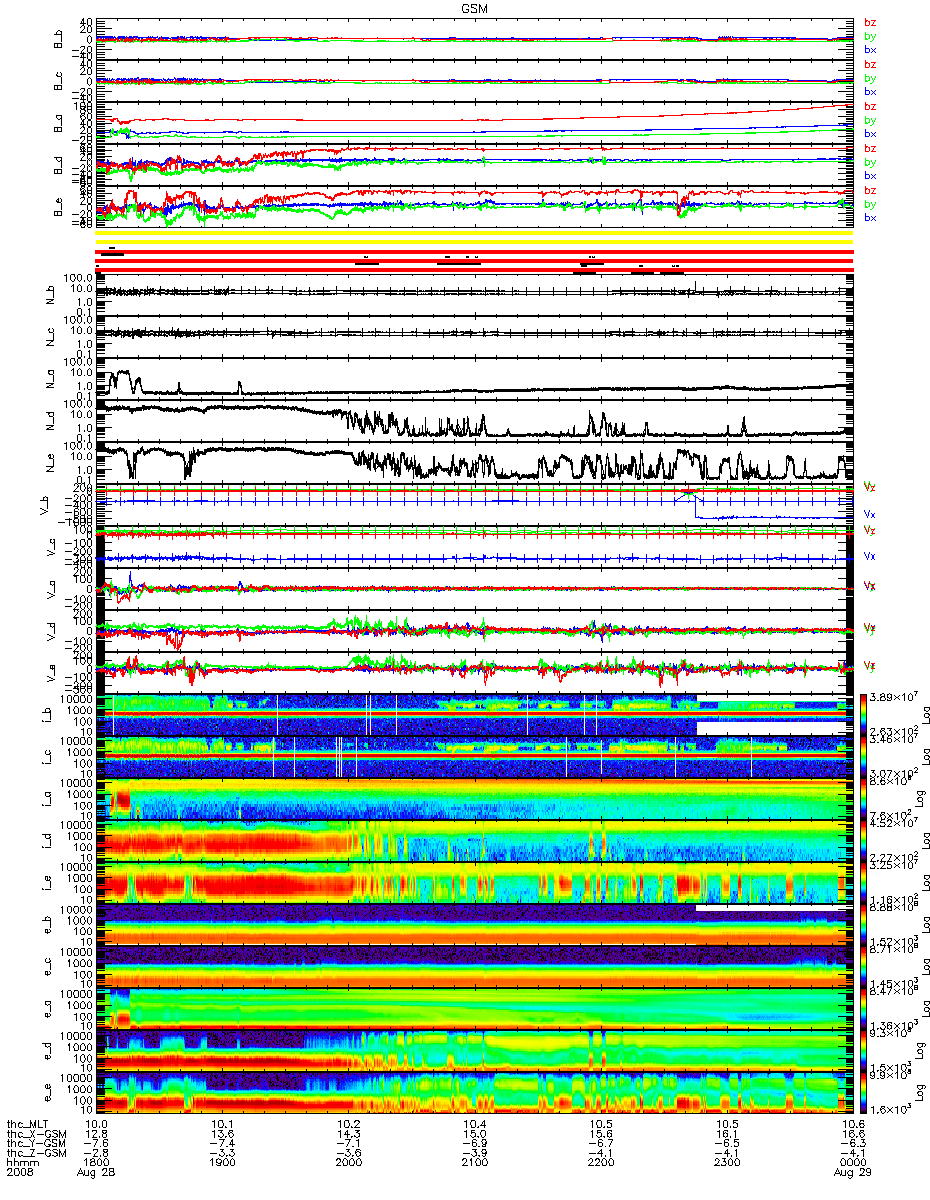Click the N_e density trace panel
Screen dimensions: 930x1200
474,462
